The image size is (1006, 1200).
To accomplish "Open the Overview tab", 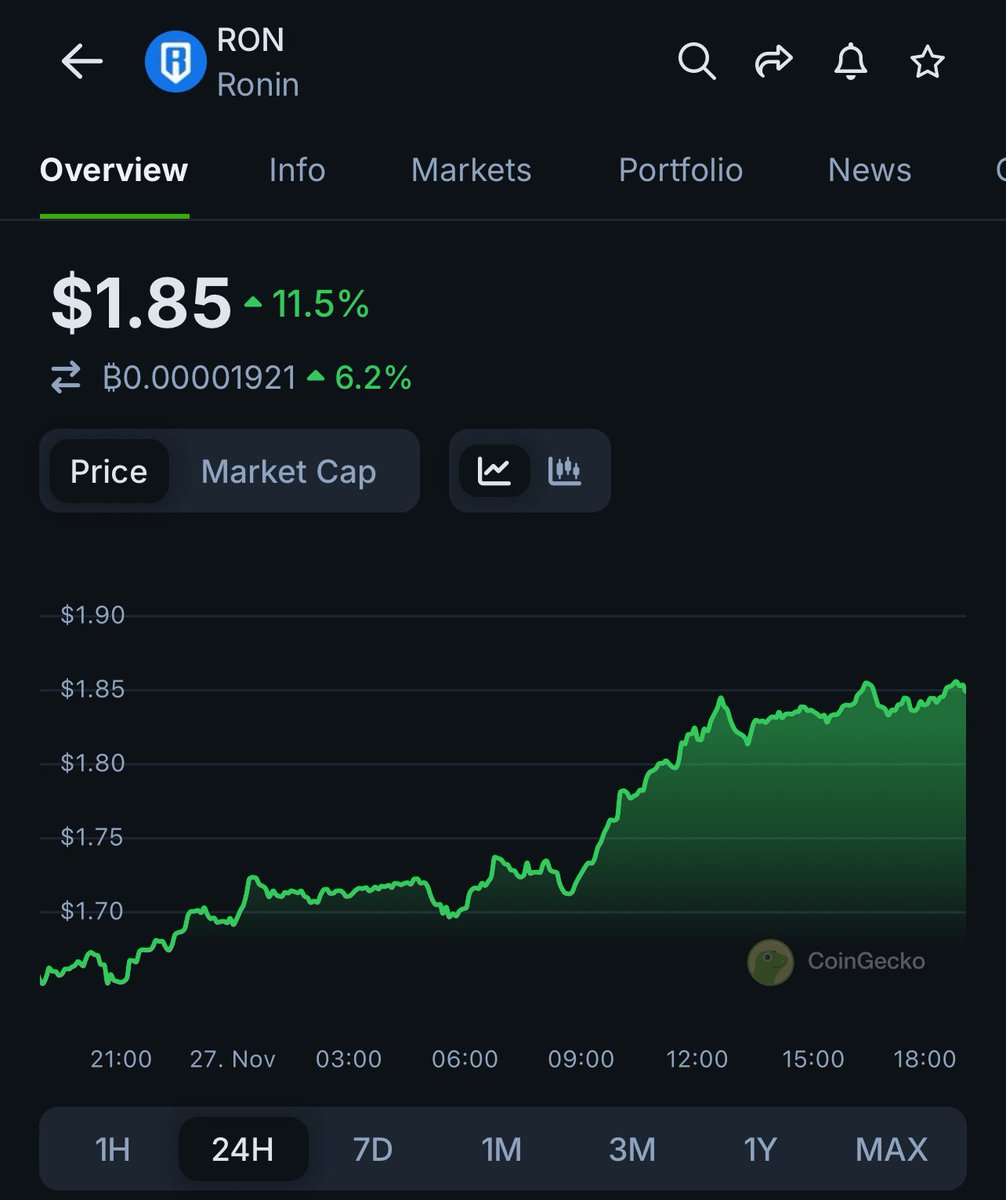I will [x=114, y=170].
